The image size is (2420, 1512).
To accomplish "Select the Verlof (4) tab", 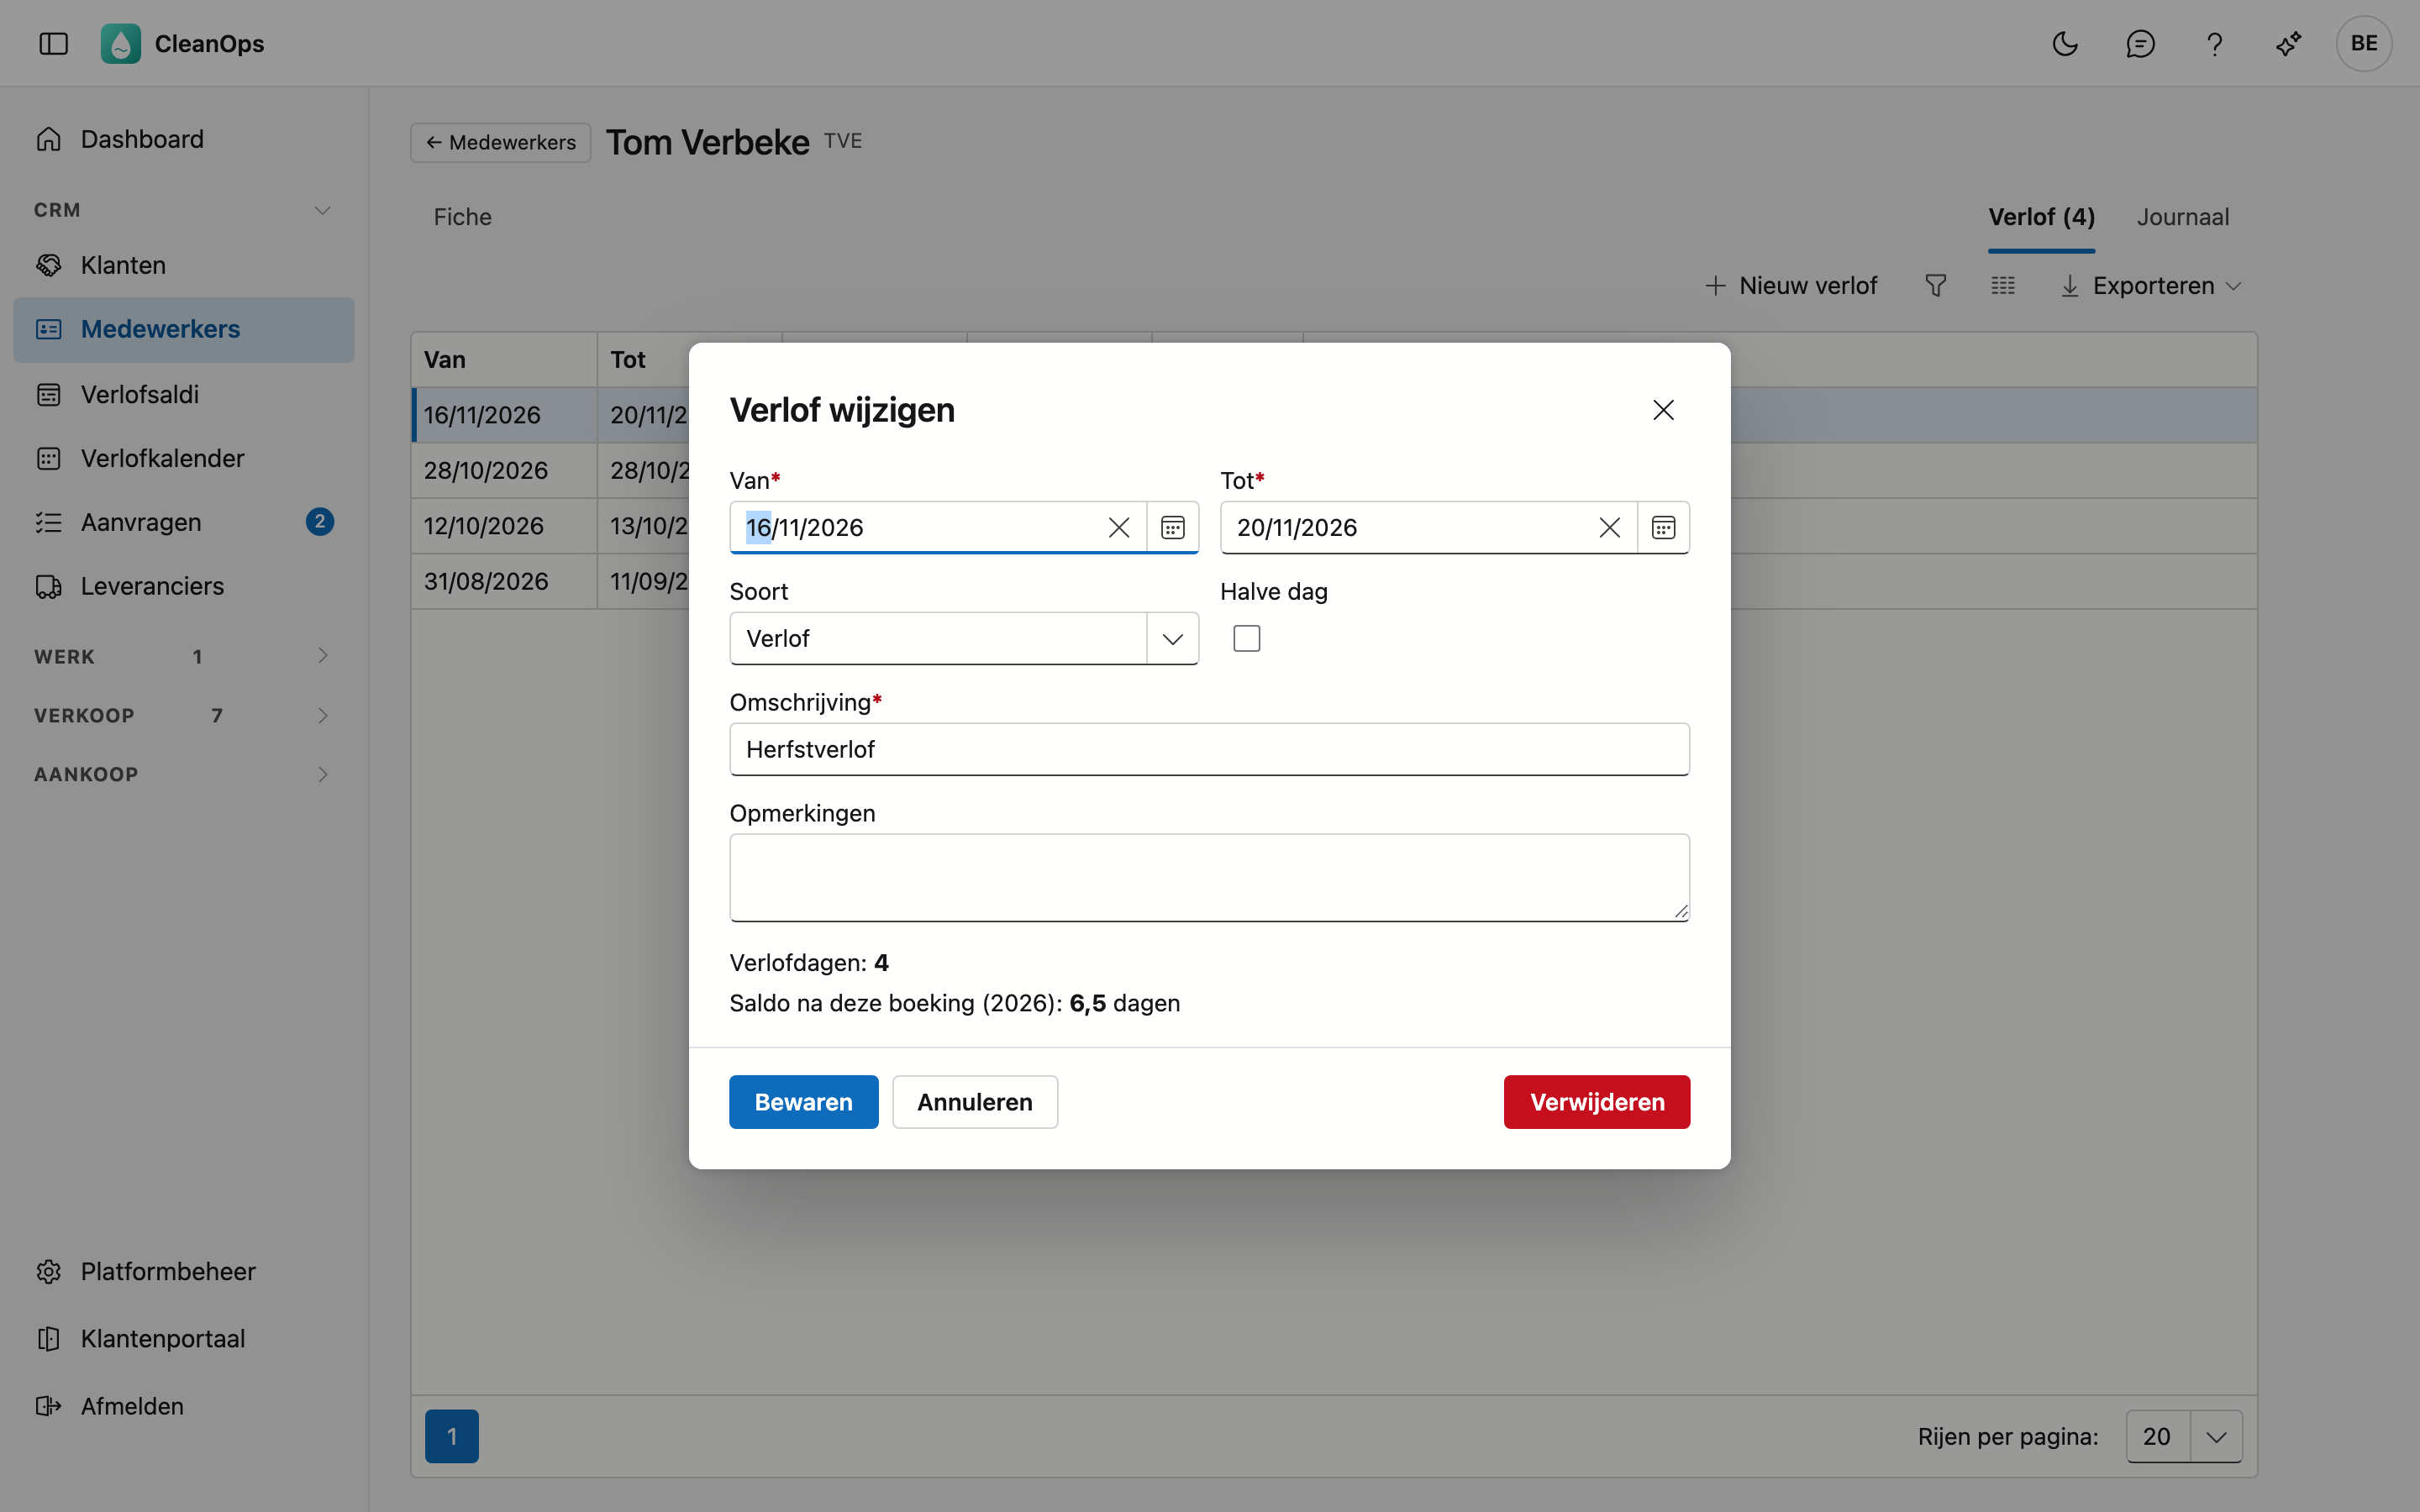I will (2041, 217).
